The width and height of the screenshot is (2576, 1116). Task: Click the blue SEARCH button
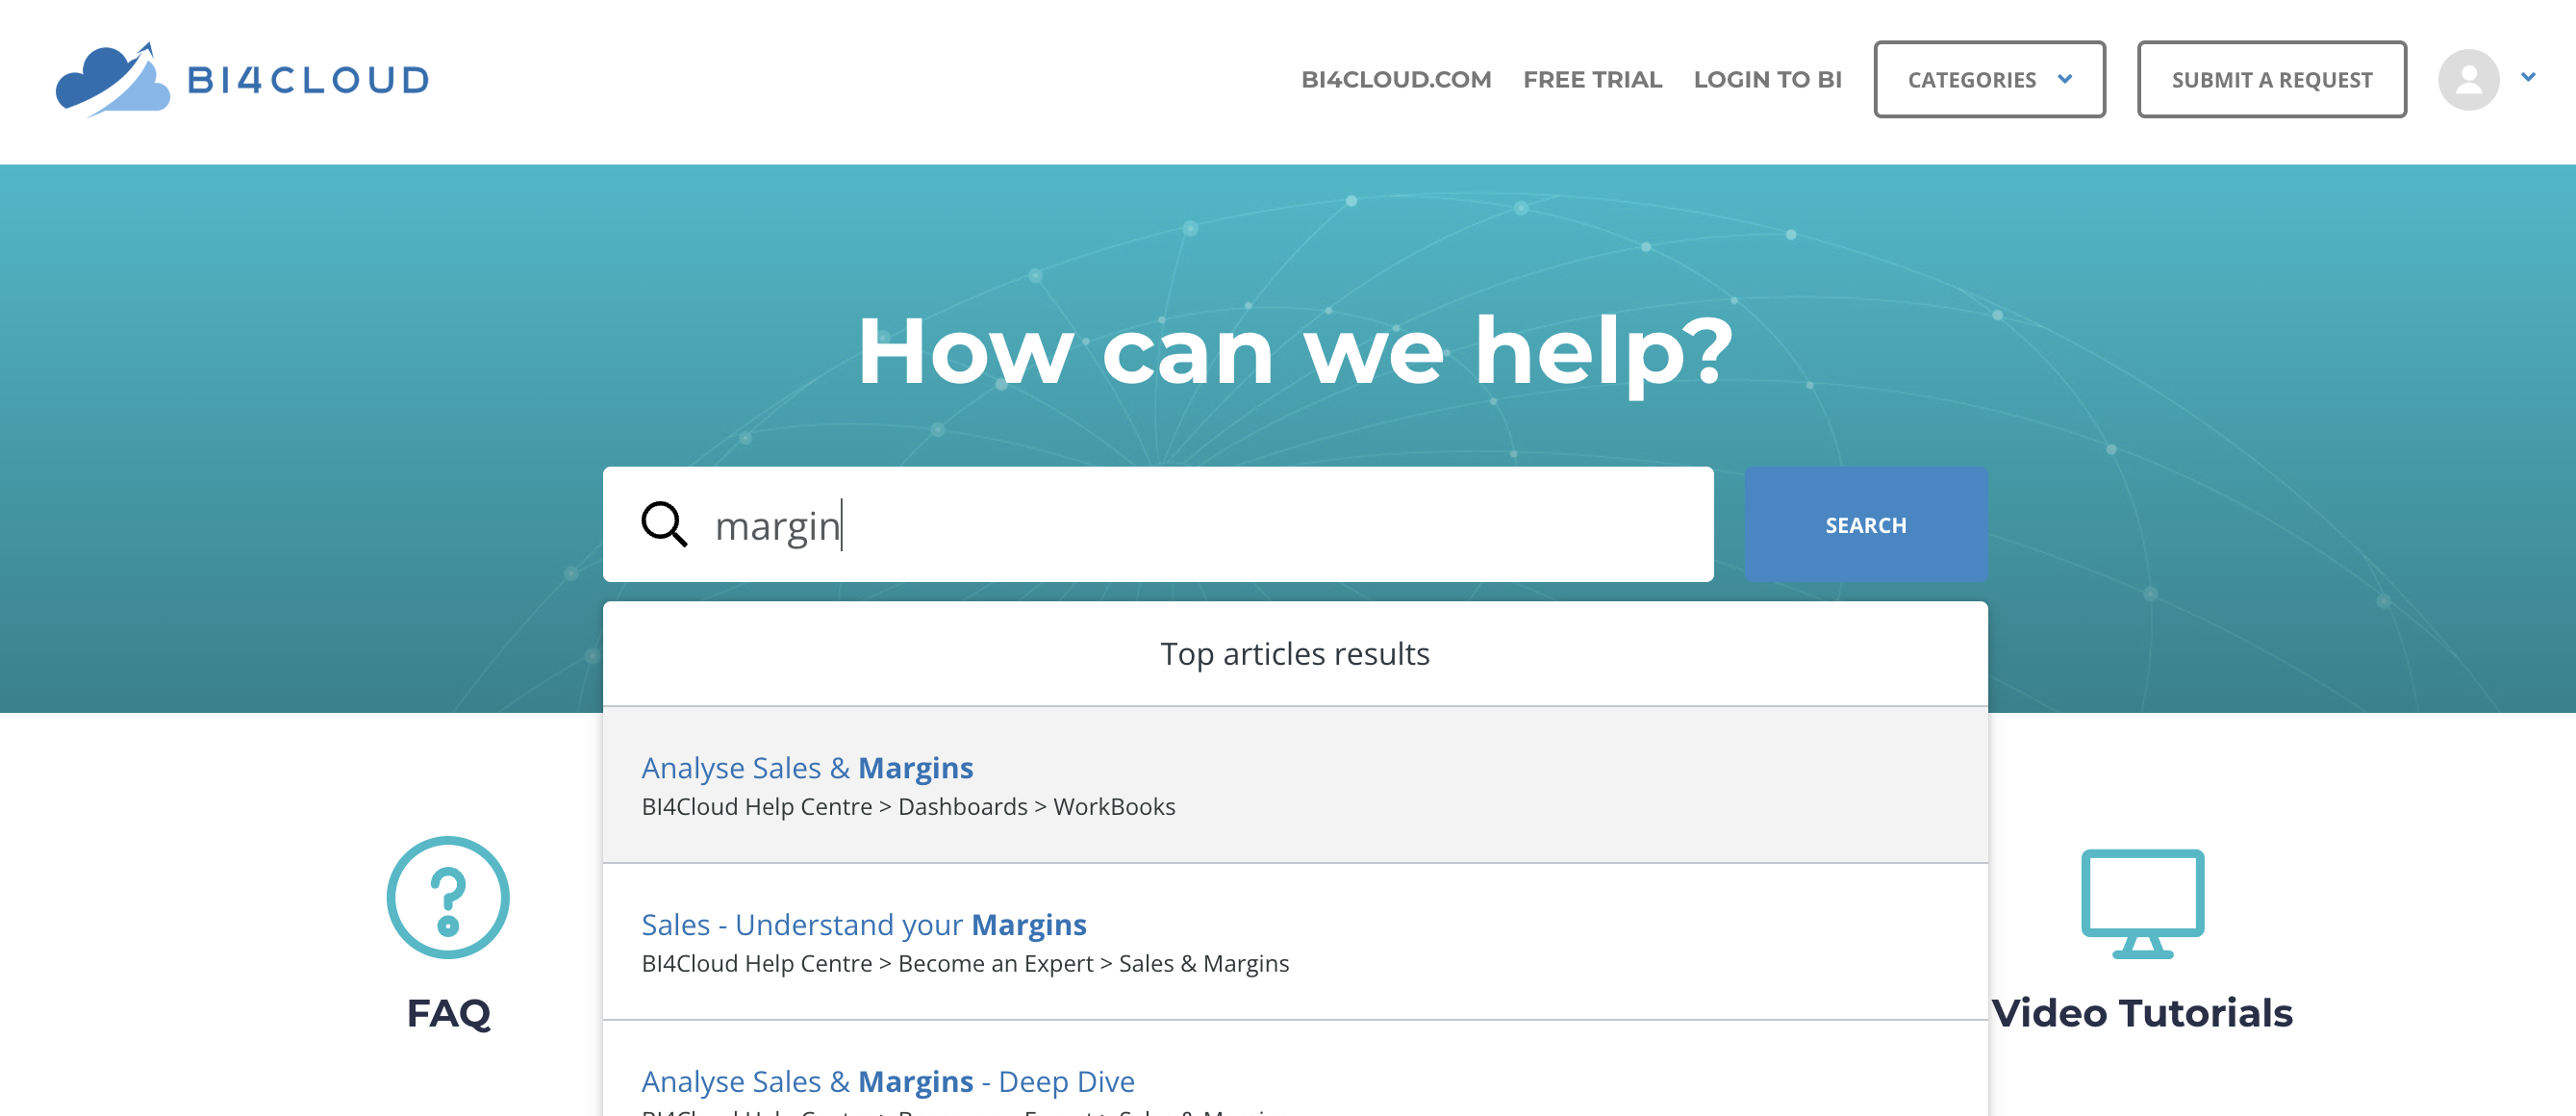(1865, 524)
